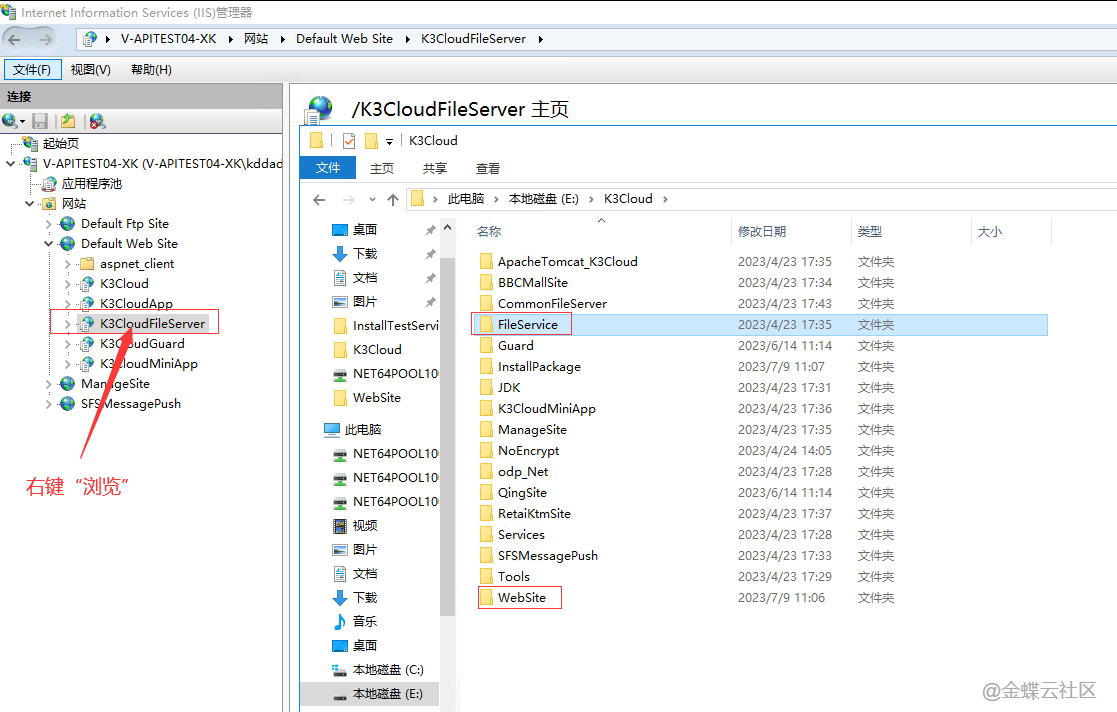1117x712 pixels.
Task: Sort by 大小 column header
Action: 989,232
